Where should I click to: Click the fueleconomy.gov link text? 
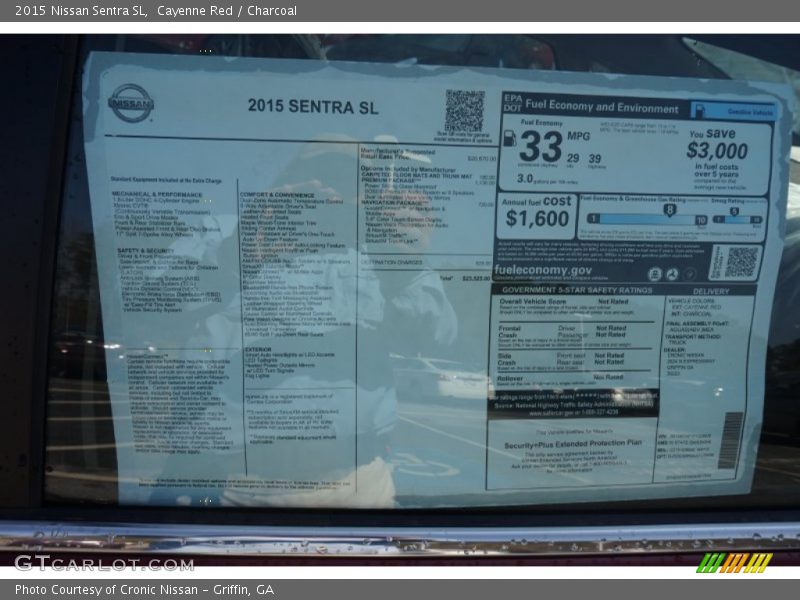[x=543, y=270]
